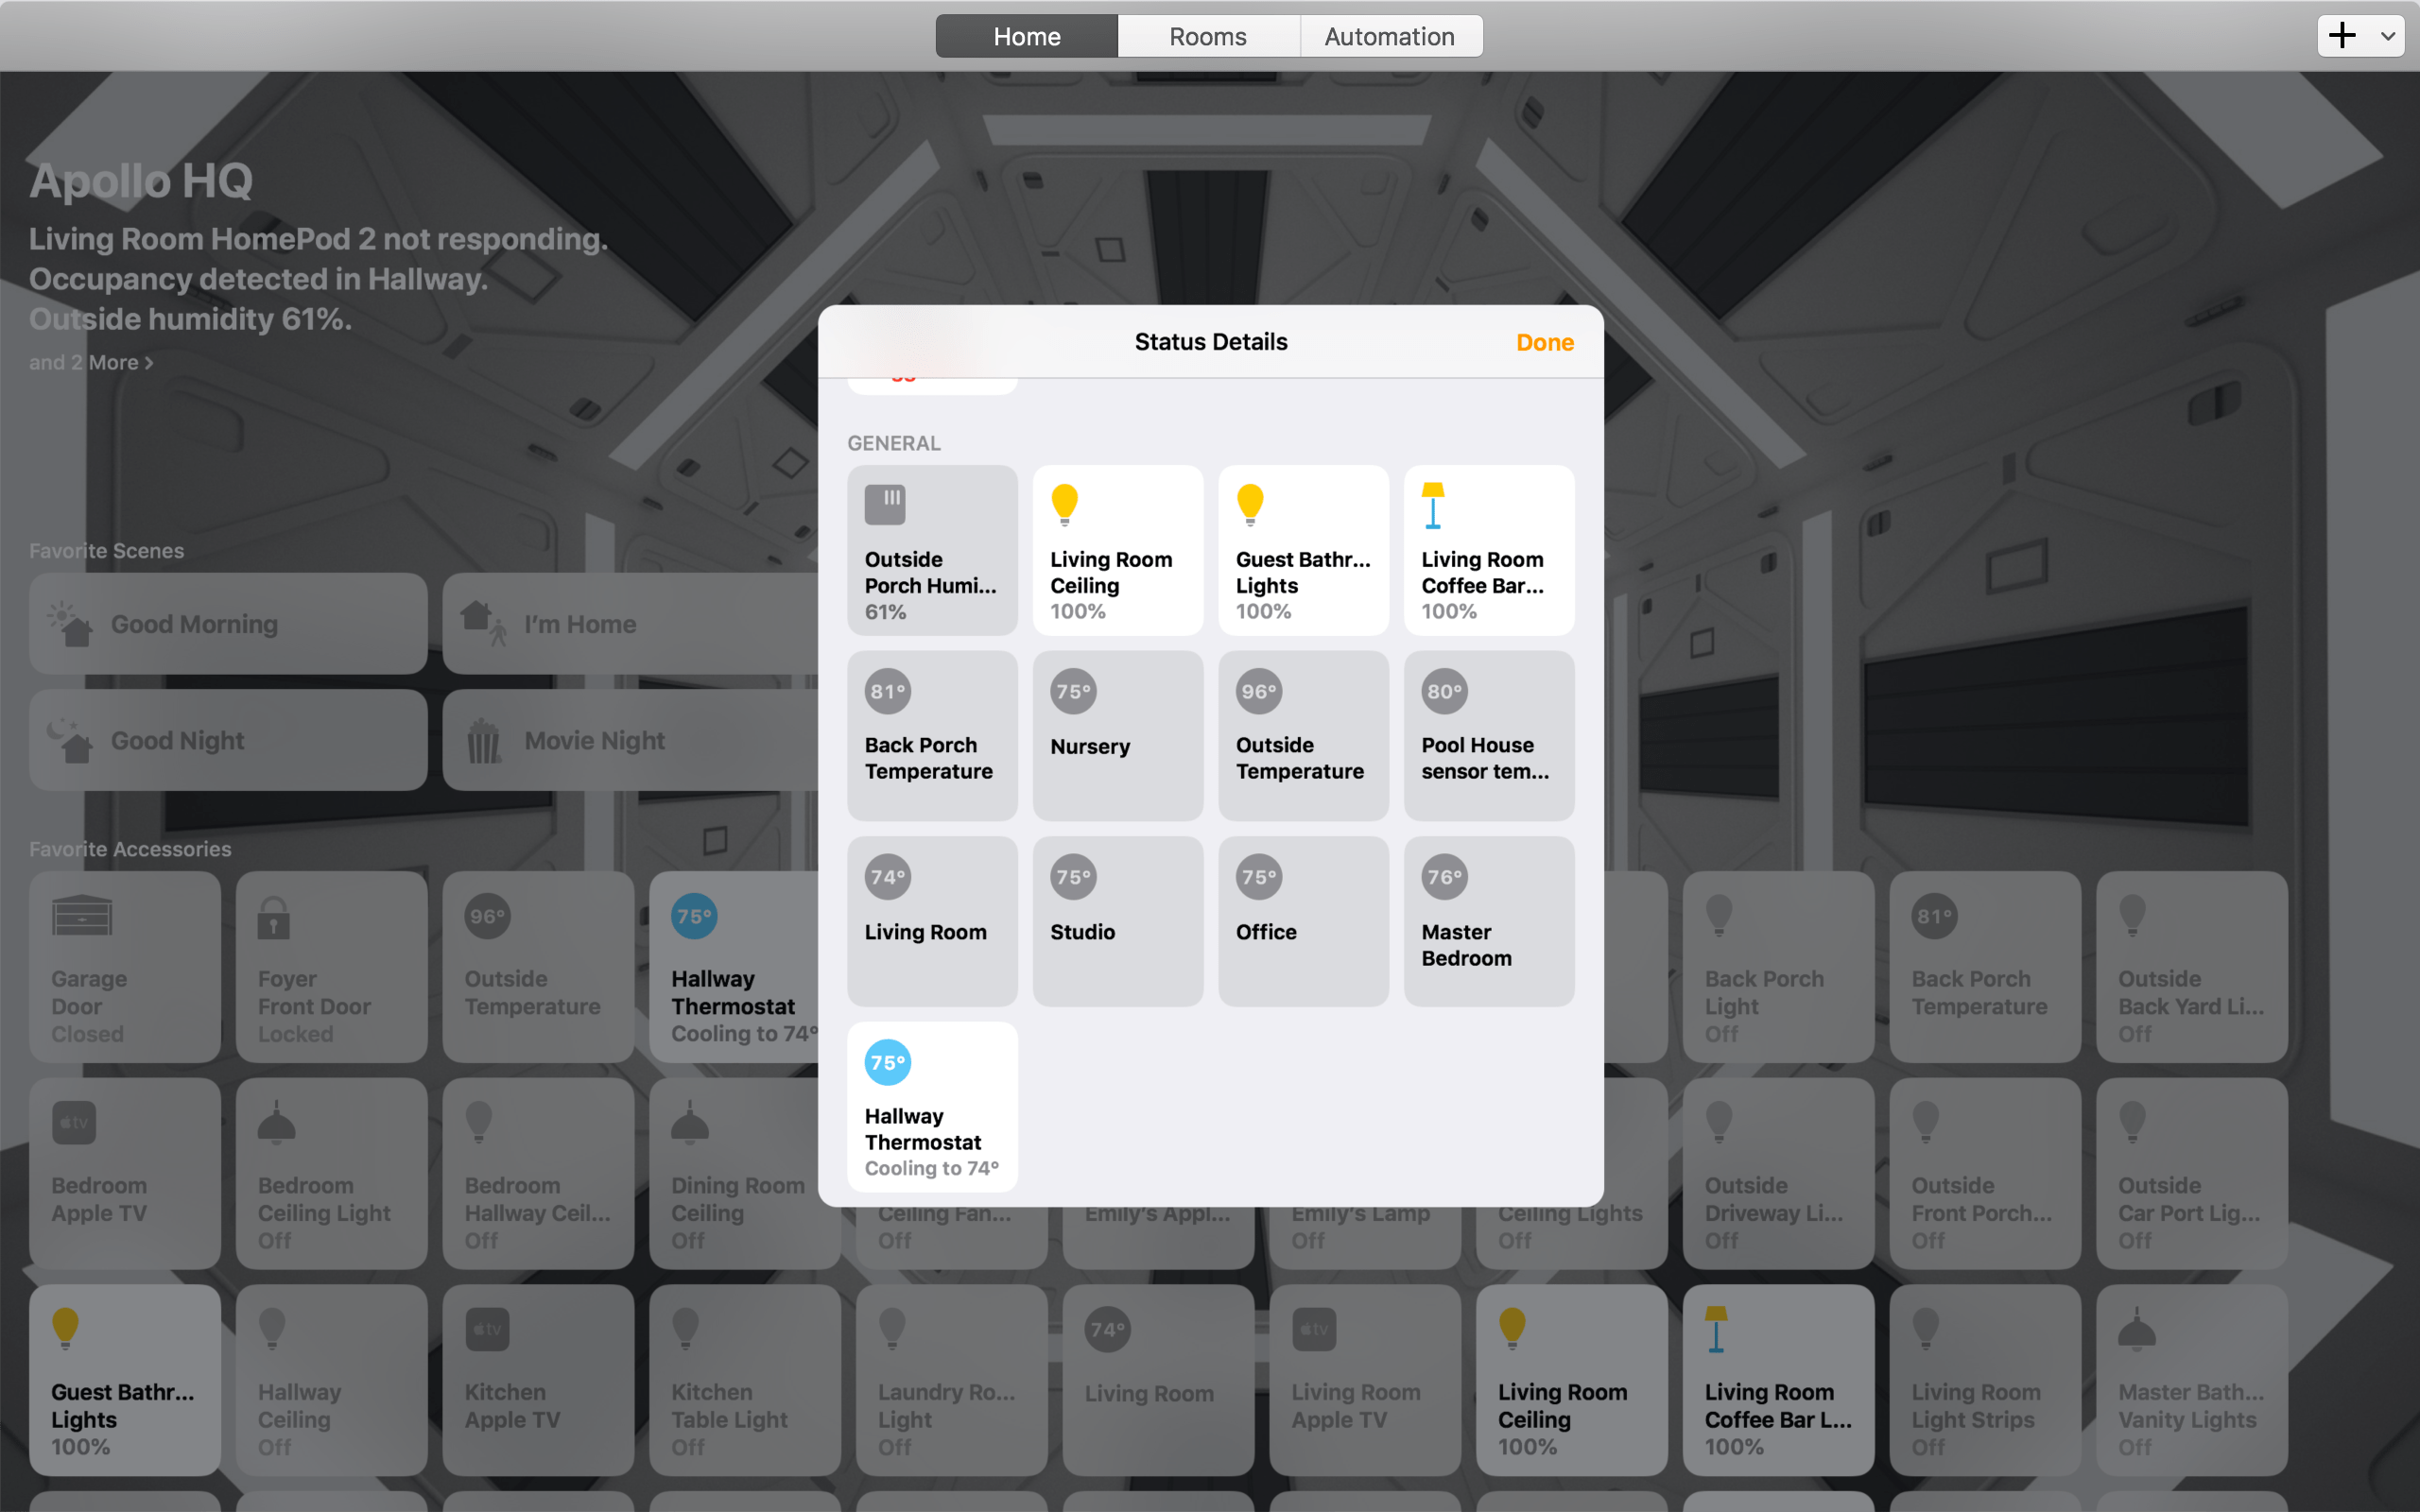2420x1512 pixels.
Task: Click the Living Room Coffee Bar lamp icon
Action: click(1435, 505)
